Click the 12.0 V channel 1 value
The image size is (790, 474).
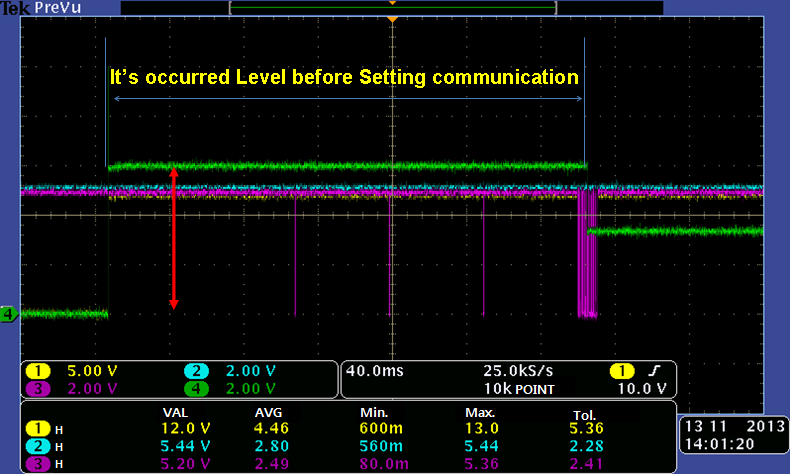(185, 429)
